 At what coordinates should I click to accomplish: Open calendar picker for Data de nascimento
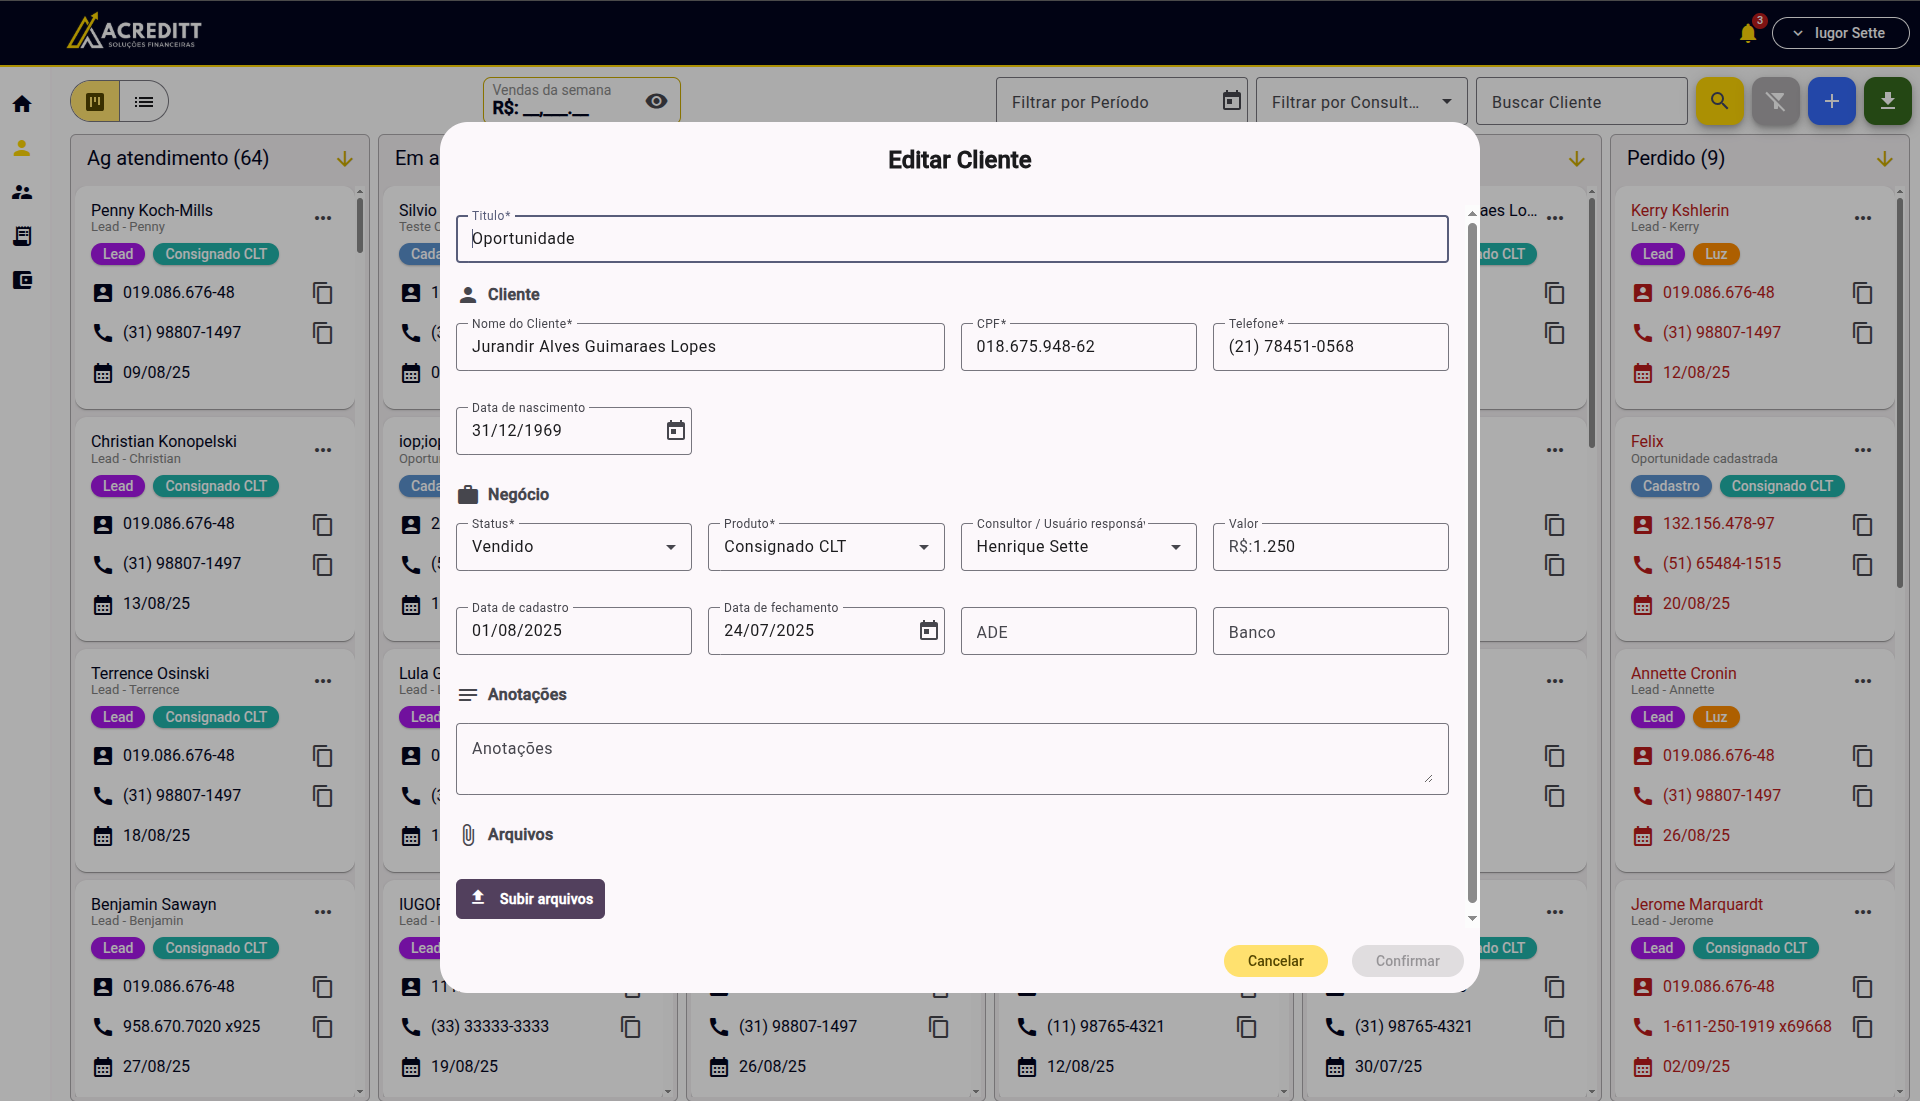click(676, 430)
